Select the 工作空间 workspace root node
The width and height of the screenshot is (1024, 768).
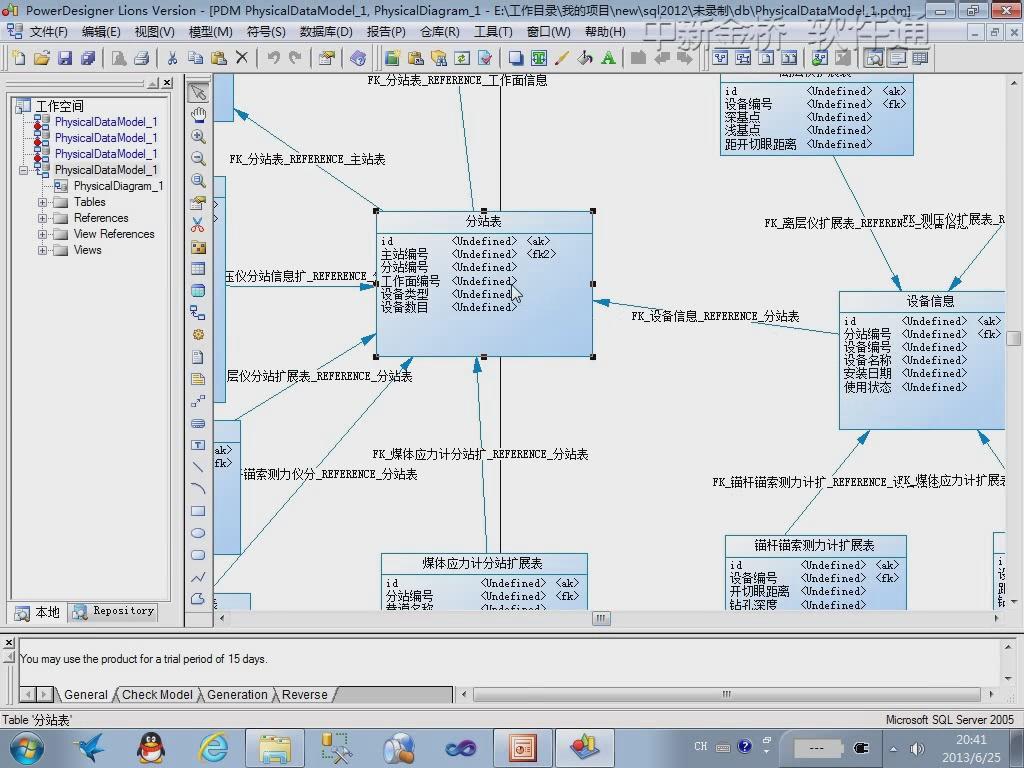coord(59,106)
